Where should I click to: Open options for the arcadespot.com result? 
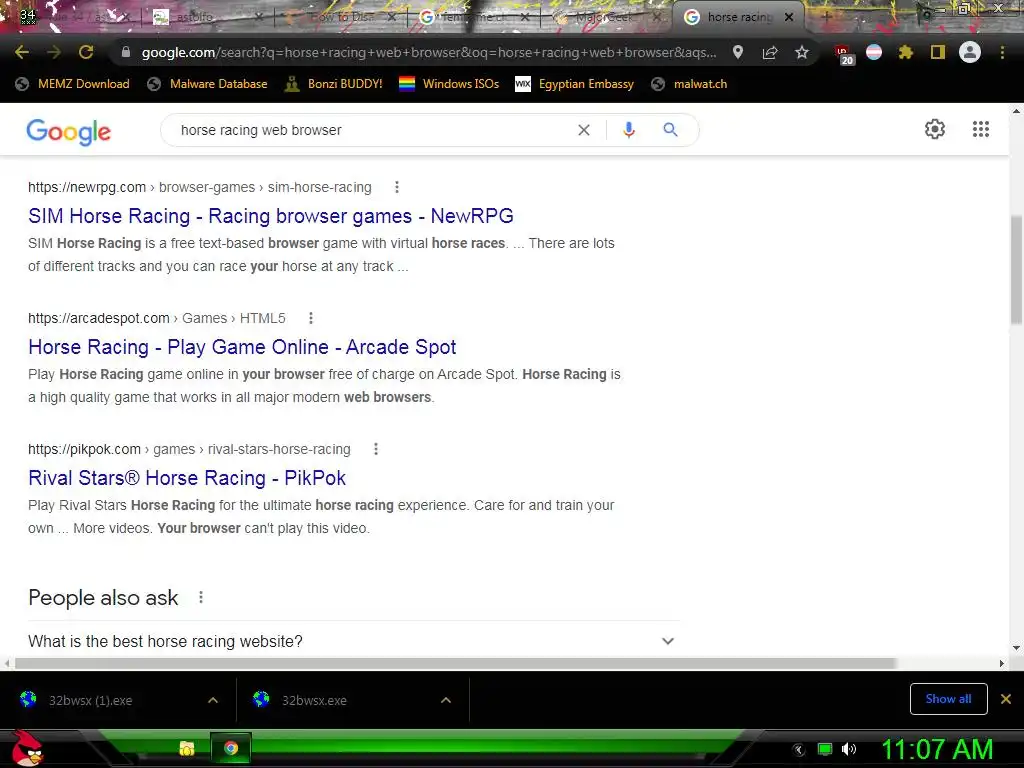tap(311, 318)
